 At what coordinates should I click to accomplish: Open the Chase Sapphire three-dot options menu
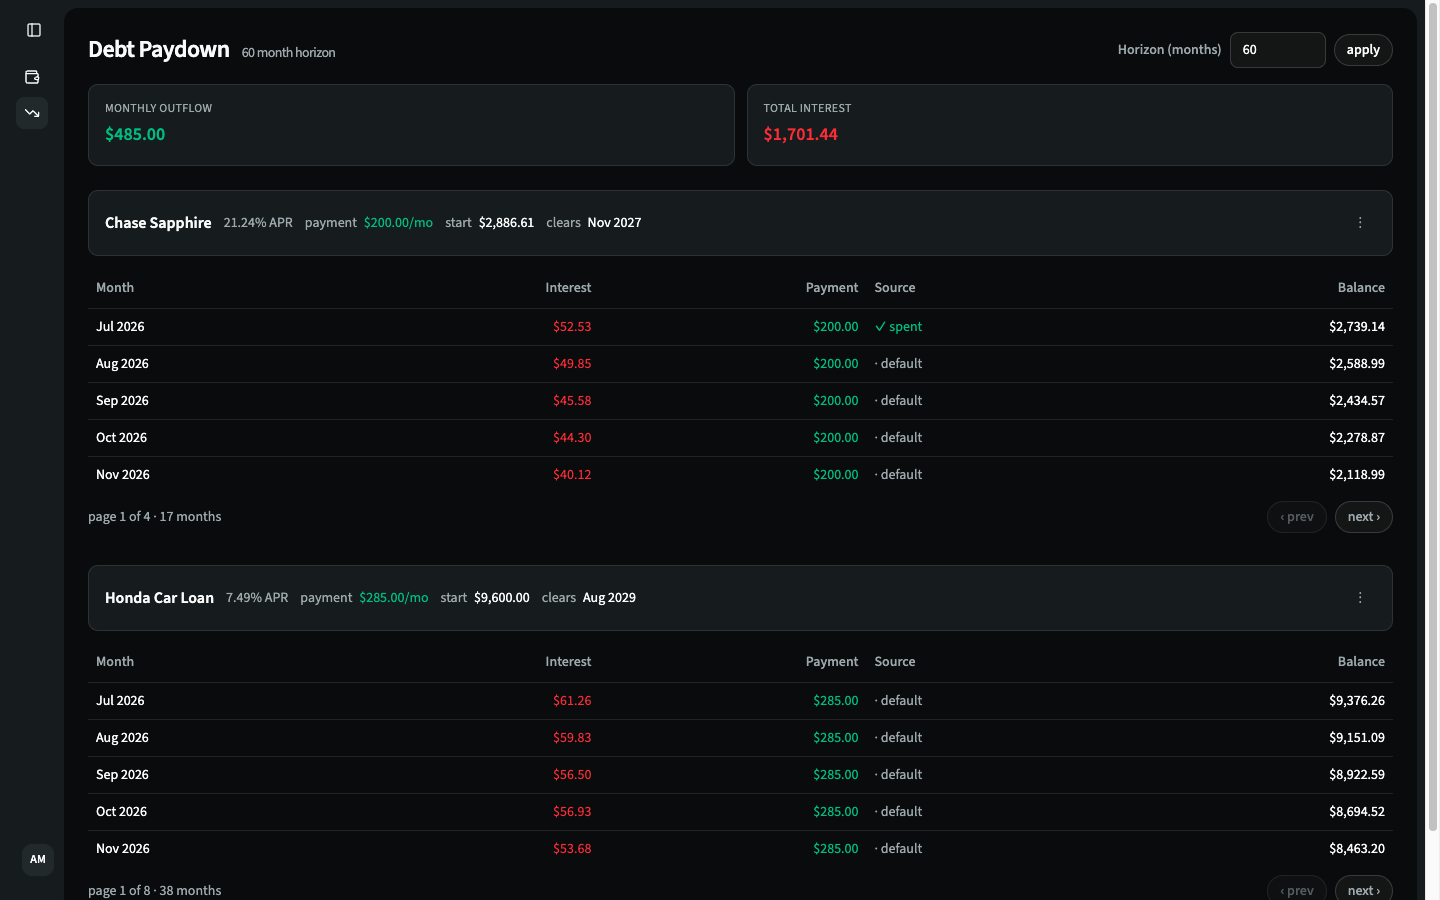[1360, 223]
